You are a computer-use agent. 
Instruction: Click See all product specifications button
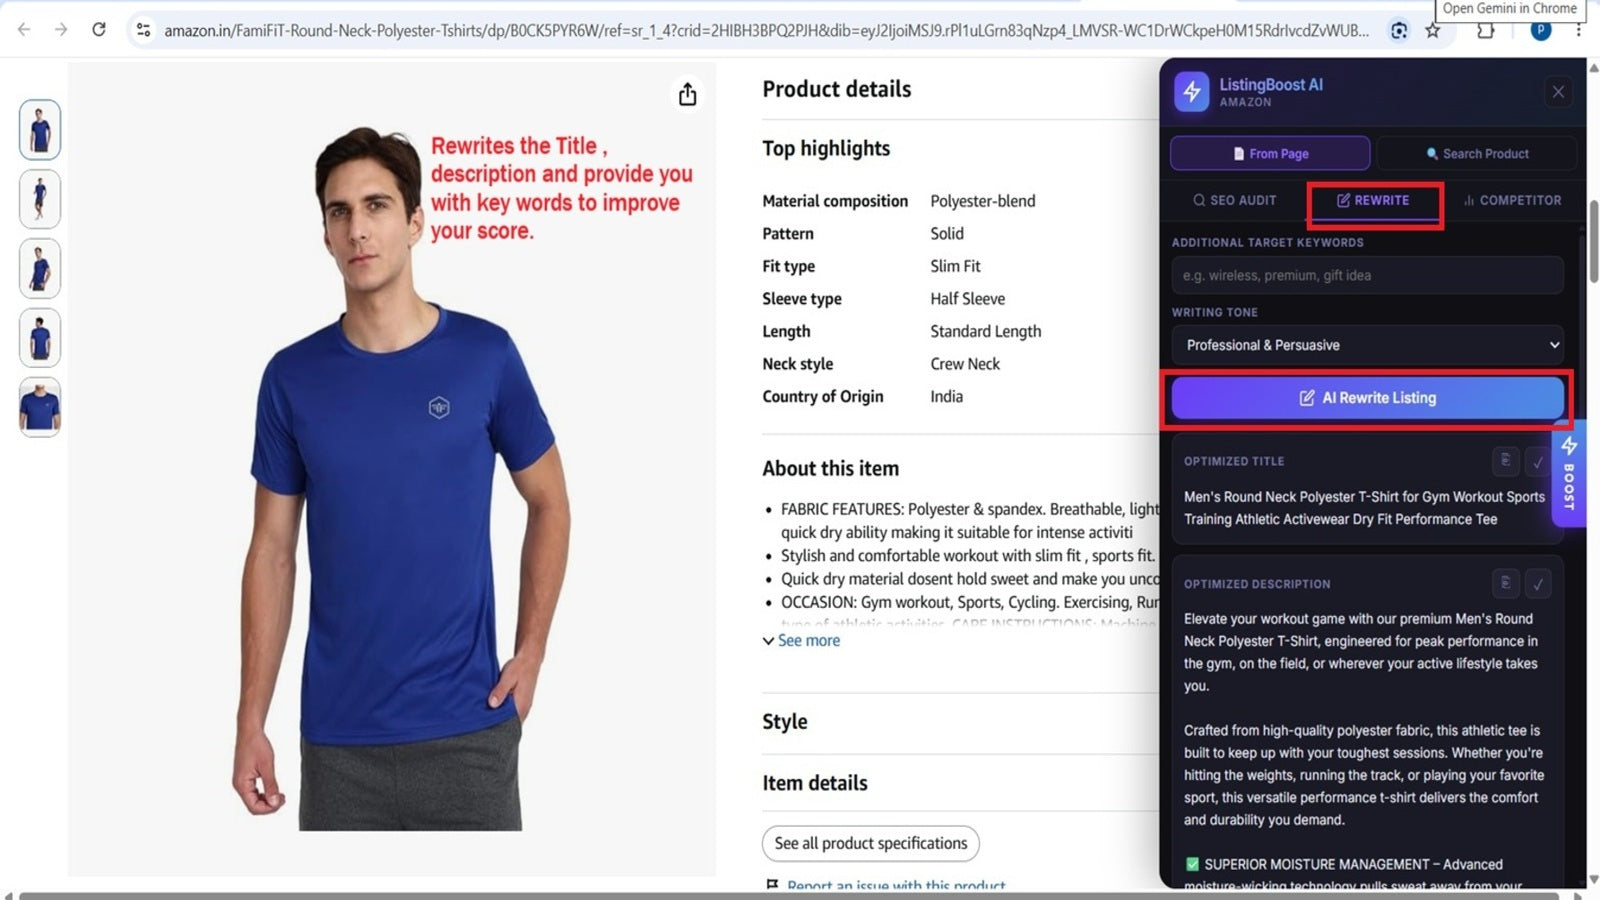pyautogui.click(x=871, y=843)
